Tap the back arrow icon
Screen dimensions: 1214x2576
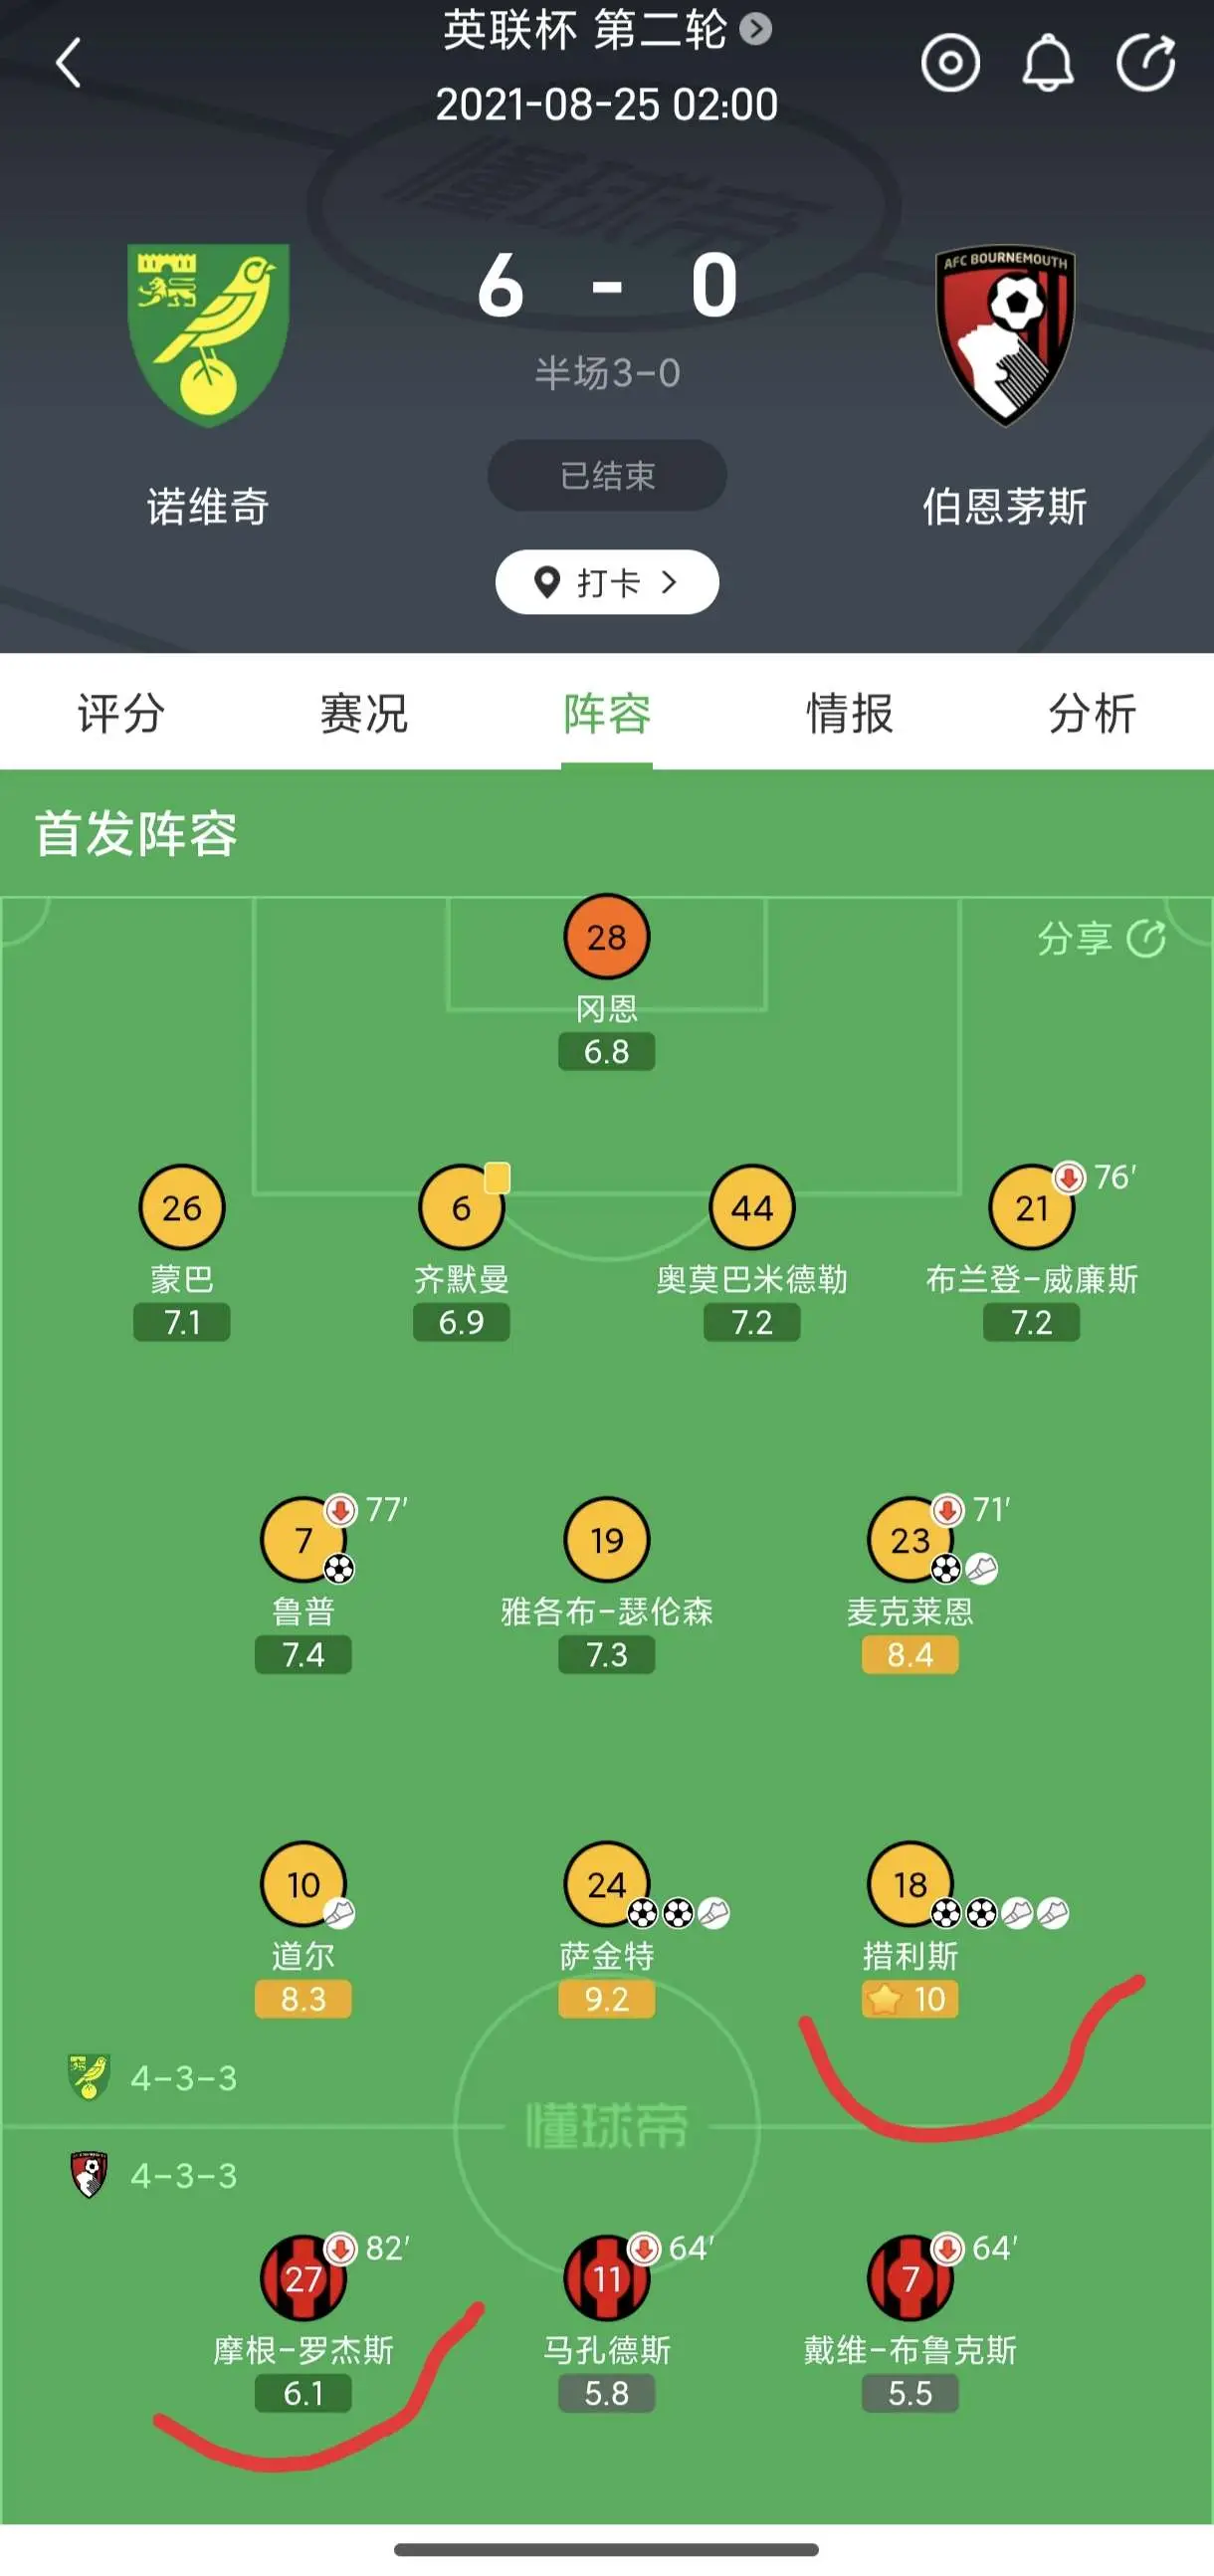pos(68,63)
